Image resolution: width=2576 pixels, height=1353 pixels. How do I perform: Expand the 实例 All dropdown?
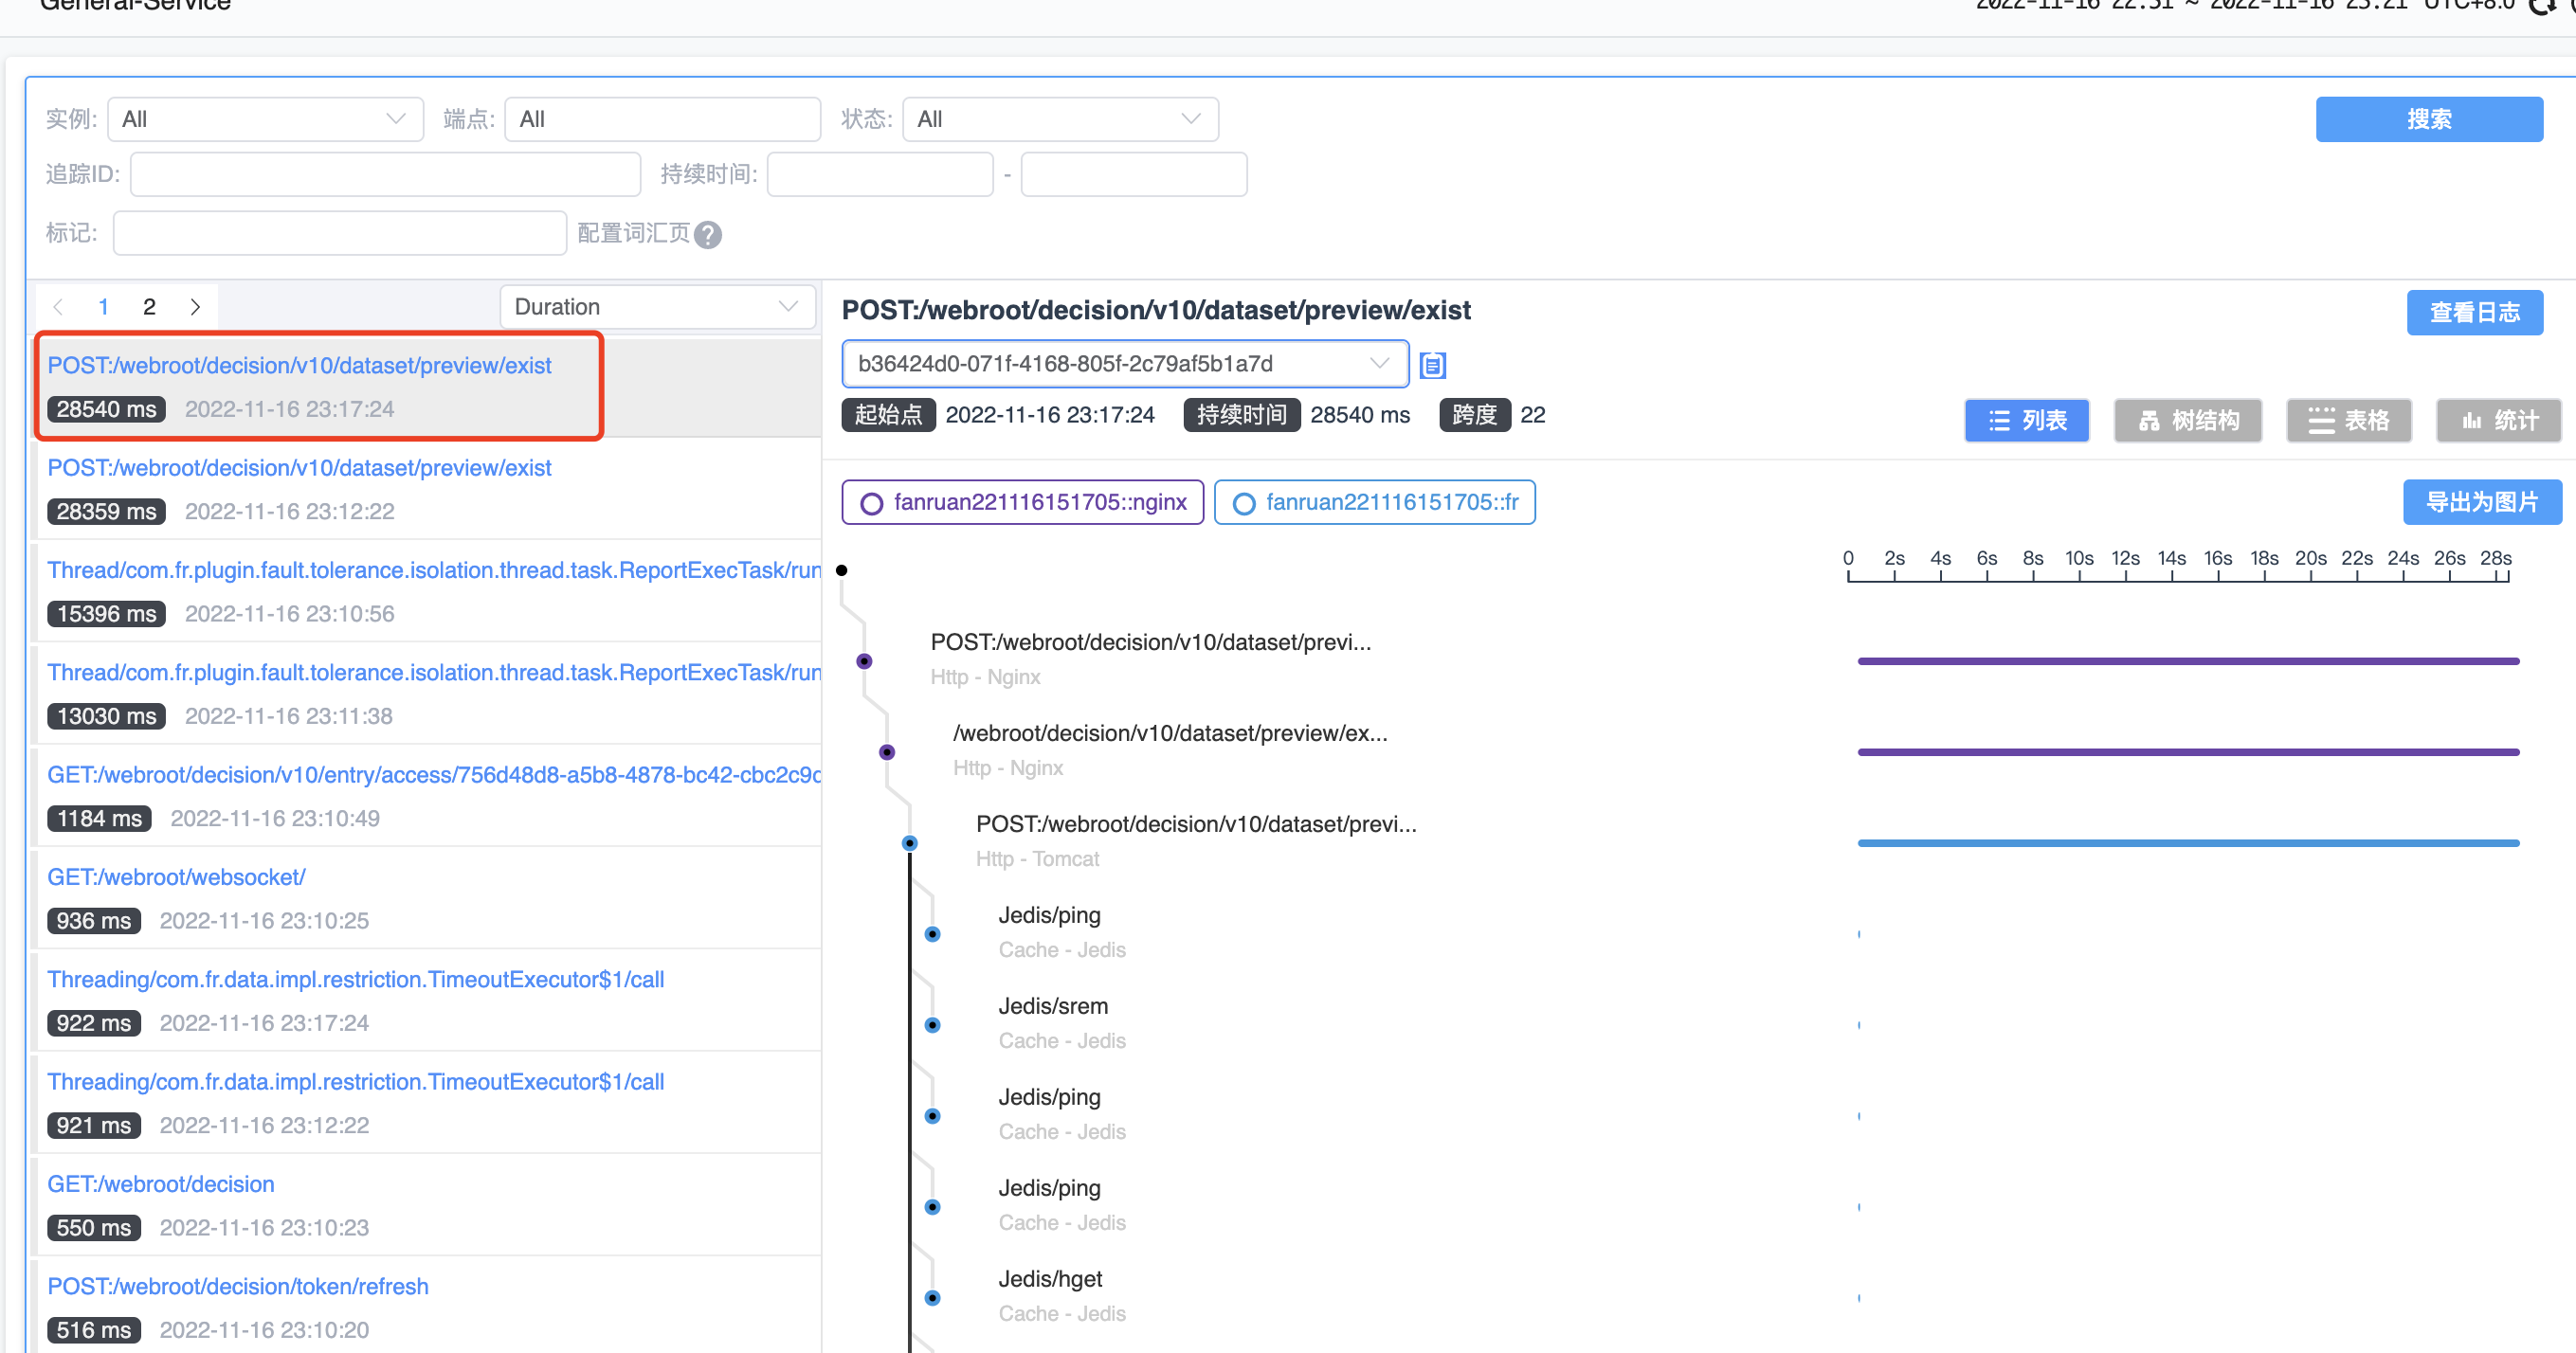[265, 119]
